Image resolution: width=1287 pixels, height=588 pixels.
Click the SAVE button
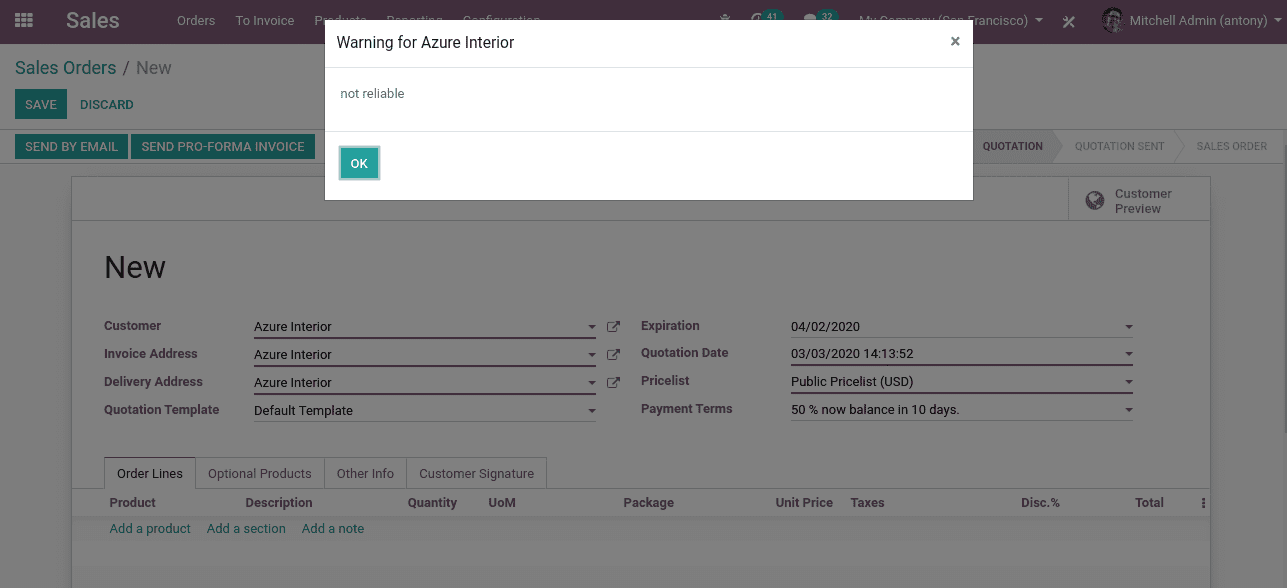point(41,104)
